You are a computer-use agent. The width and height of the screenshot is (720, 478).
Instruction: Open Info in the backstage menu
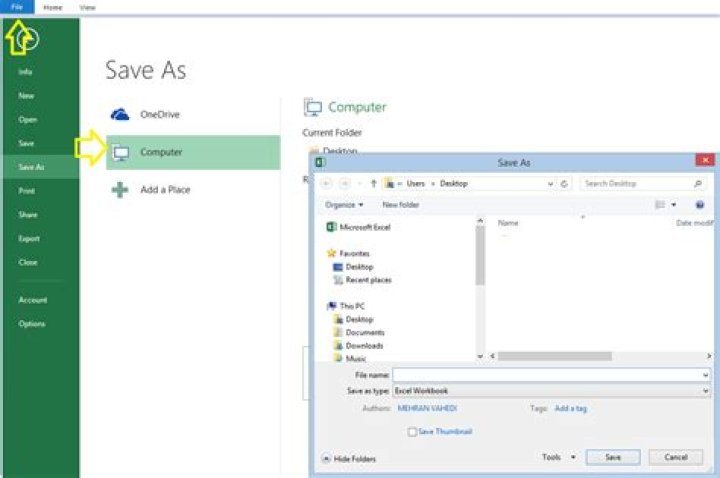25,72
